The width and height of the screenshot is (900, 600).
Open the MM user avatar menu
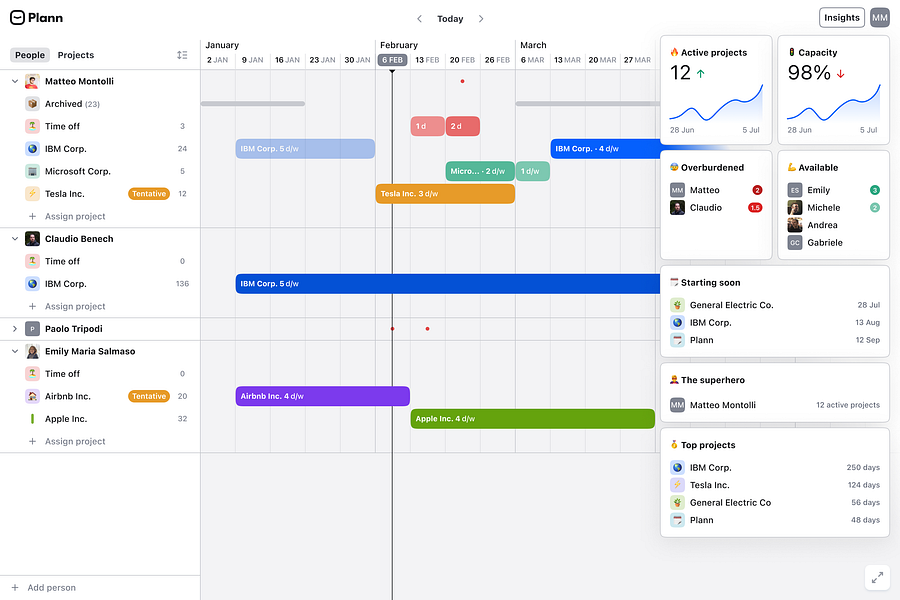point(879,18)
